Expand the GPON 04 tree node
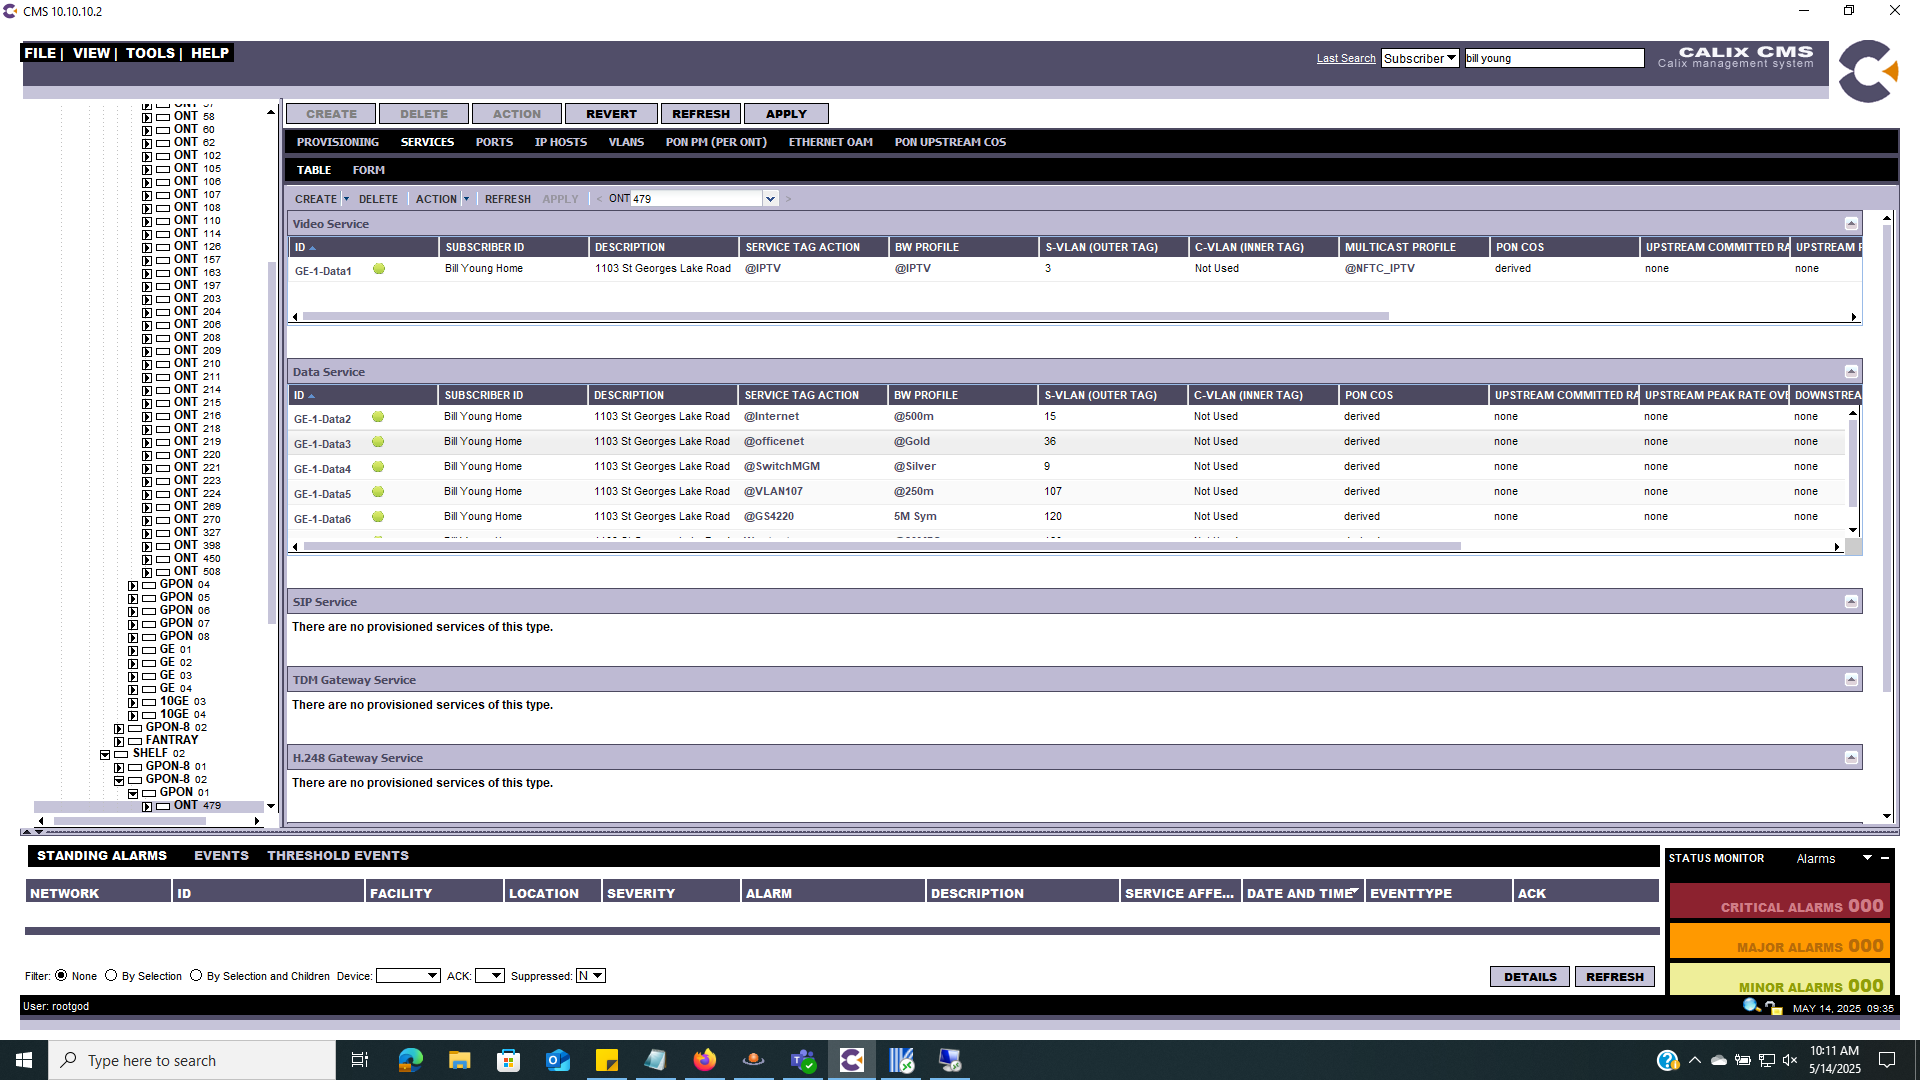 coord(133,585)
